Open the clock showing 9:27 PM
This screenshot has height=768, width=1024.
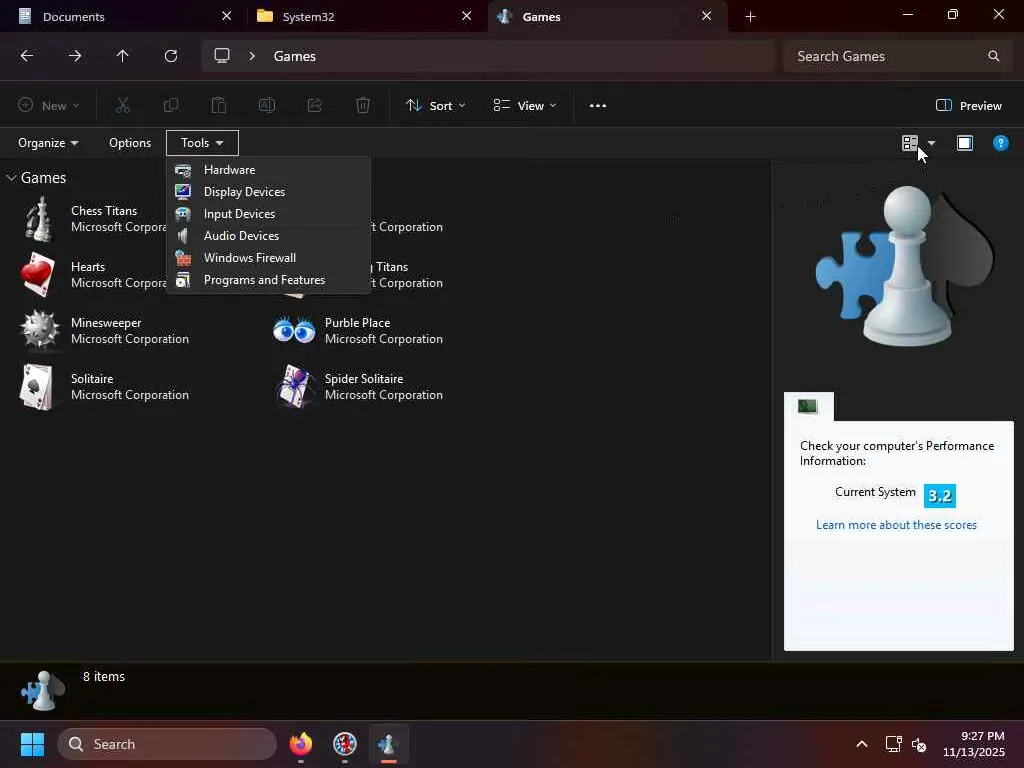pos(974,744)
